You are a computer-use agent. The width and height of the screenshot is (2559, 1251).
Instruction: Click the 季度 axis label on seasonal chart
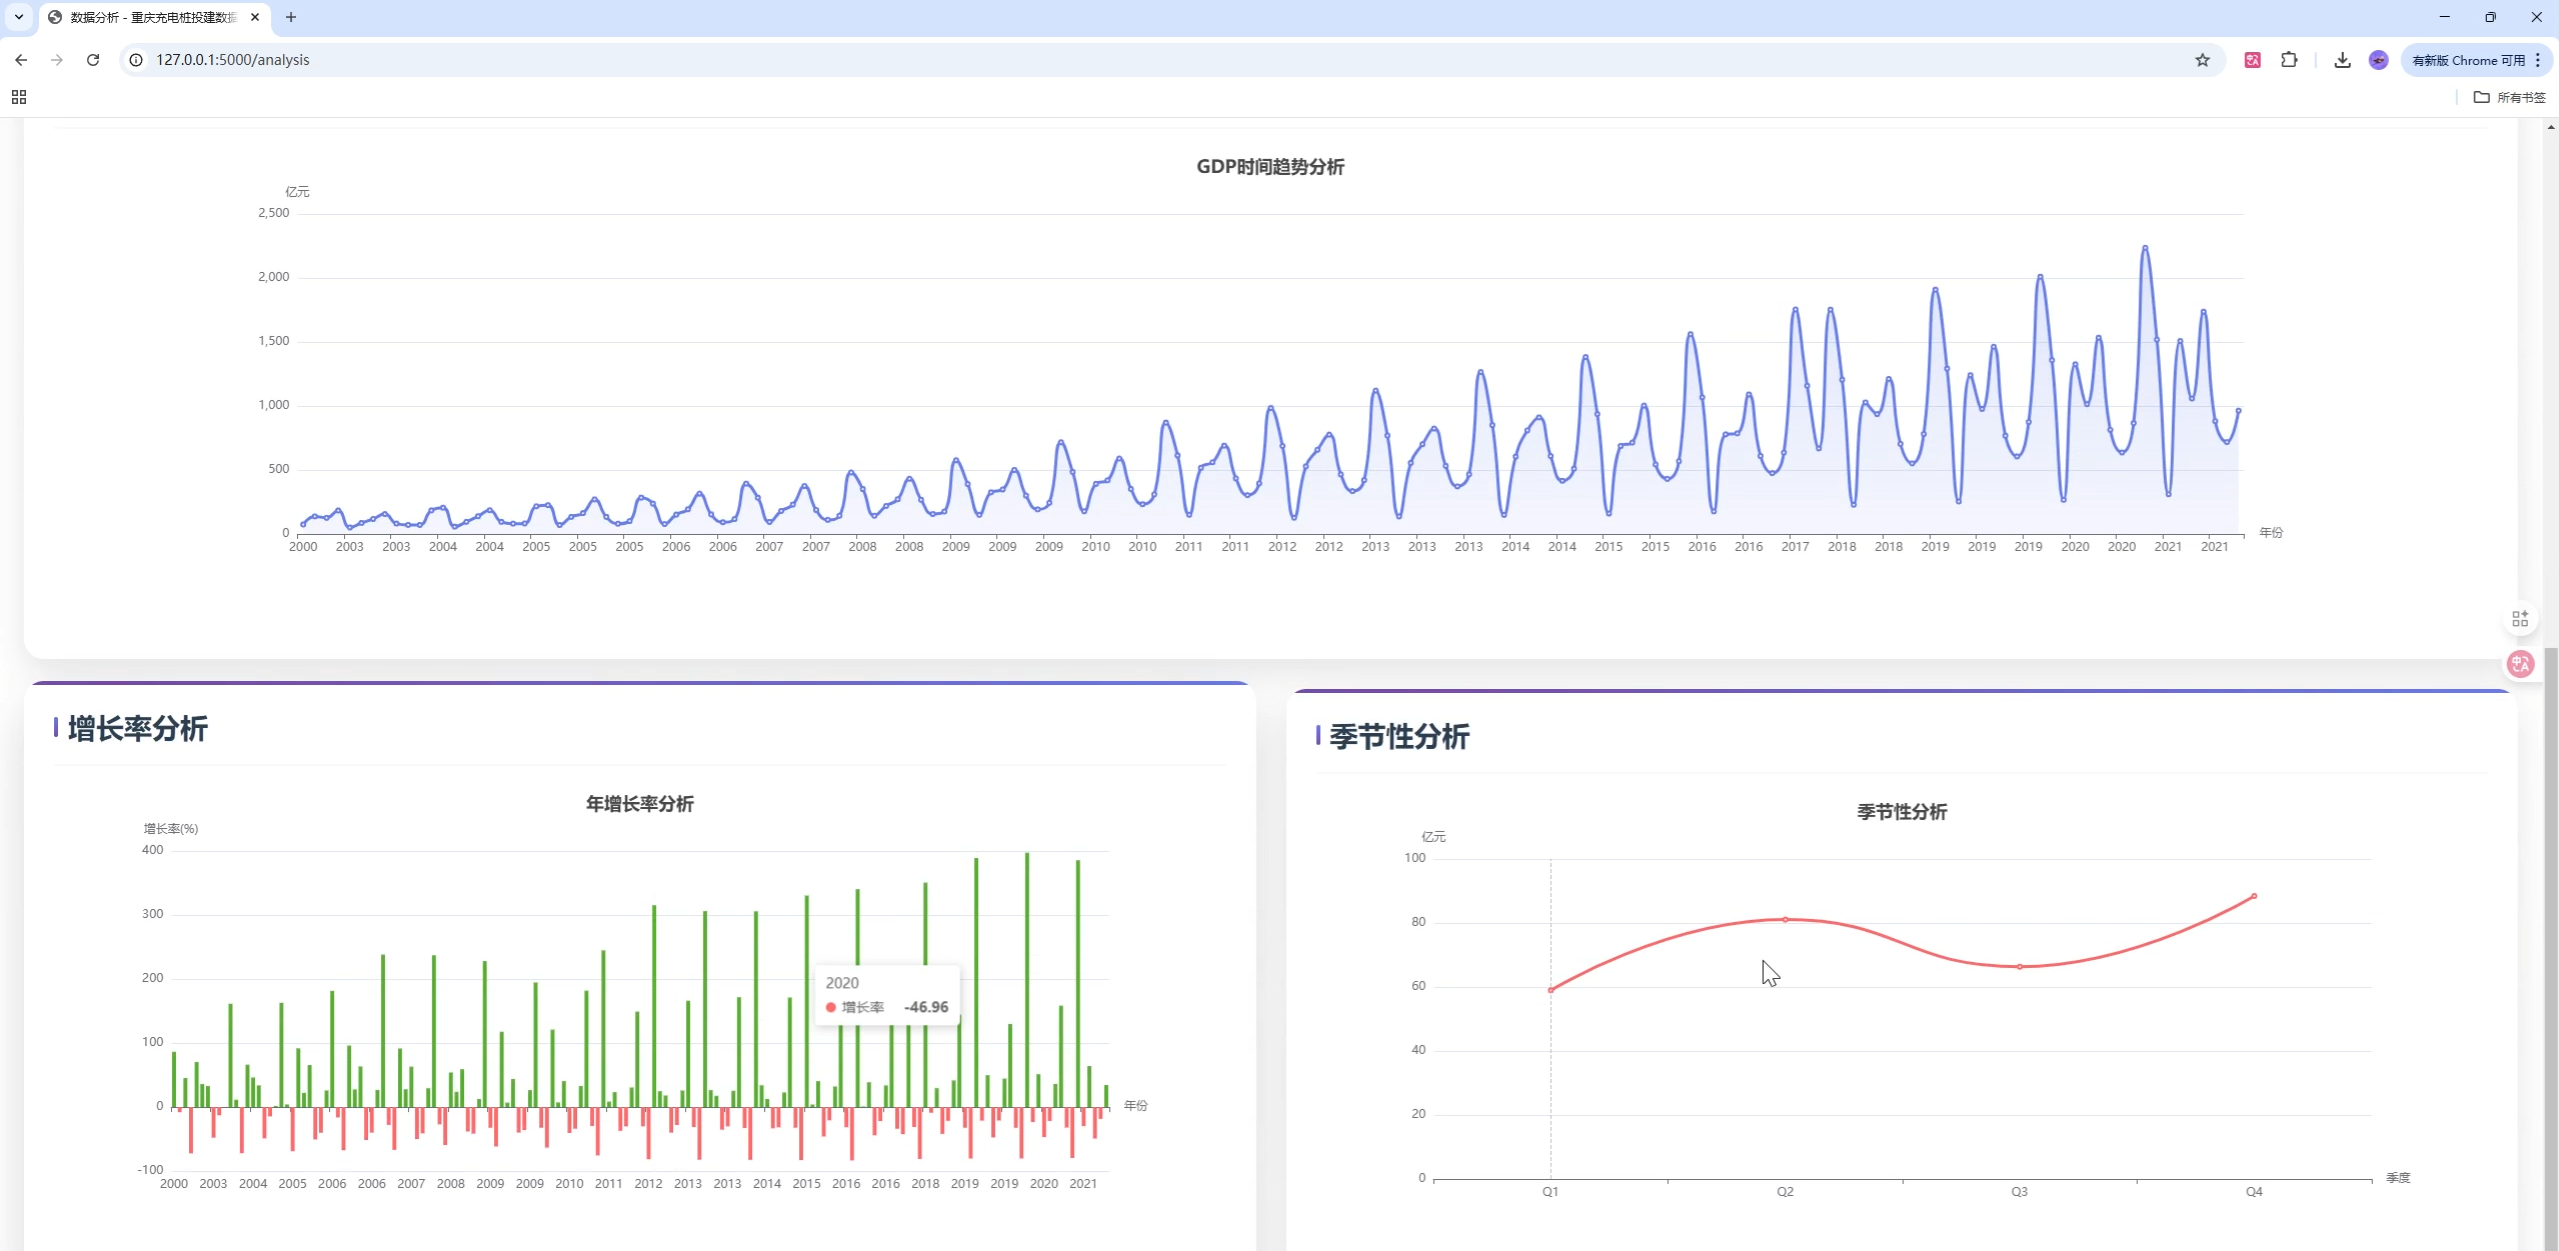pos(2398,1178)
